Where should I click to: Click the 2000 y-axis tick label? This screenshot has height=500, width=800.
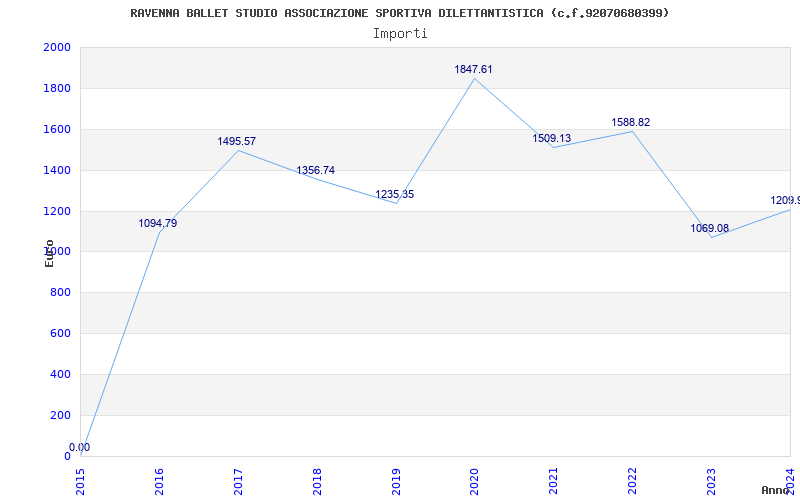(57, 47)
